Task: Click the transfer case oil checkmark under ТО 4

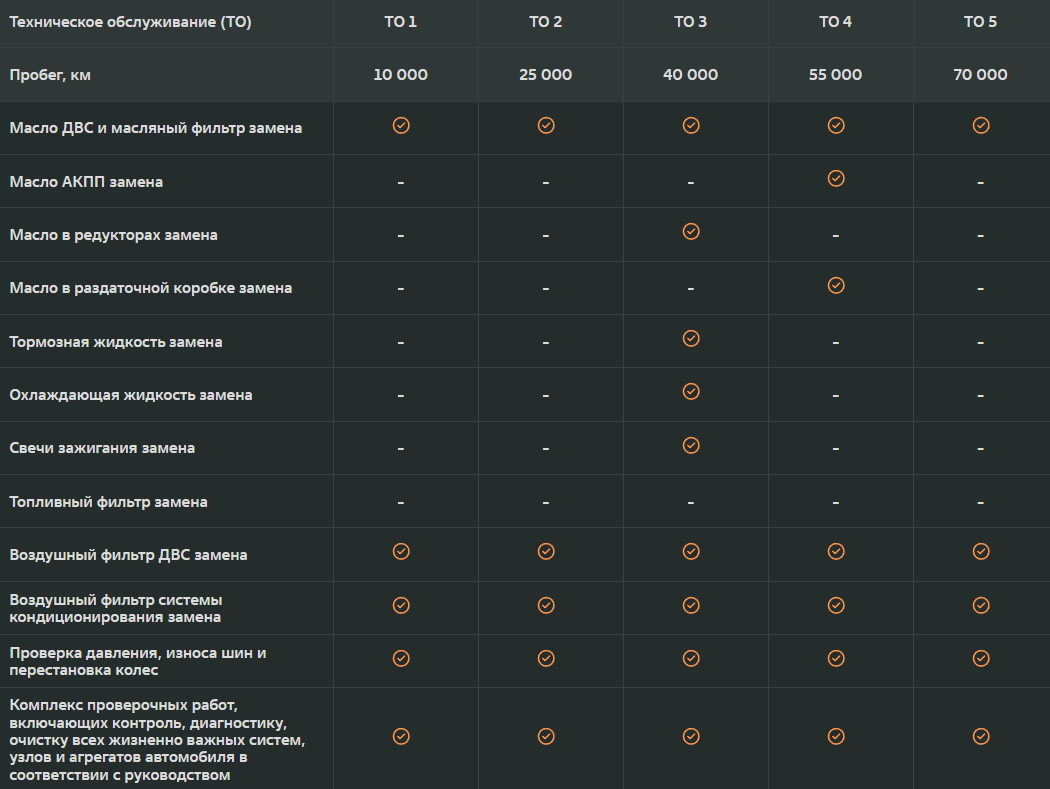Action: point(836,285)
